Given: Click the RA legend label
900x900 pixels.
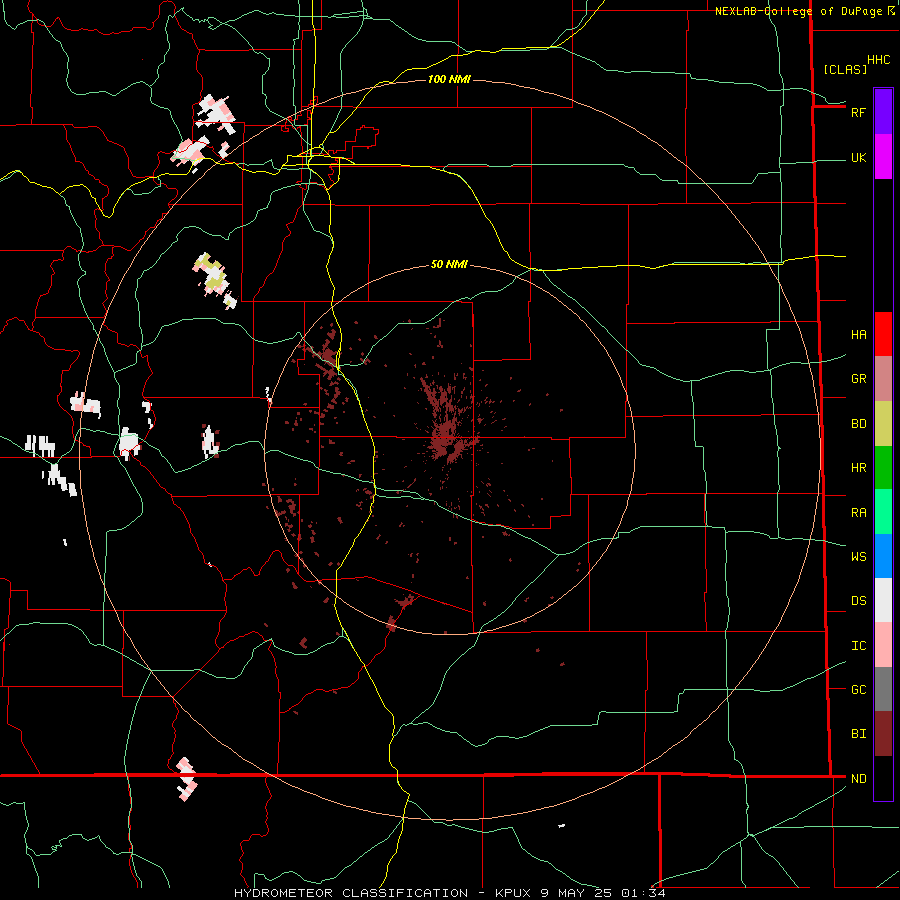Looking at the screenshot, I should (858, 513).
